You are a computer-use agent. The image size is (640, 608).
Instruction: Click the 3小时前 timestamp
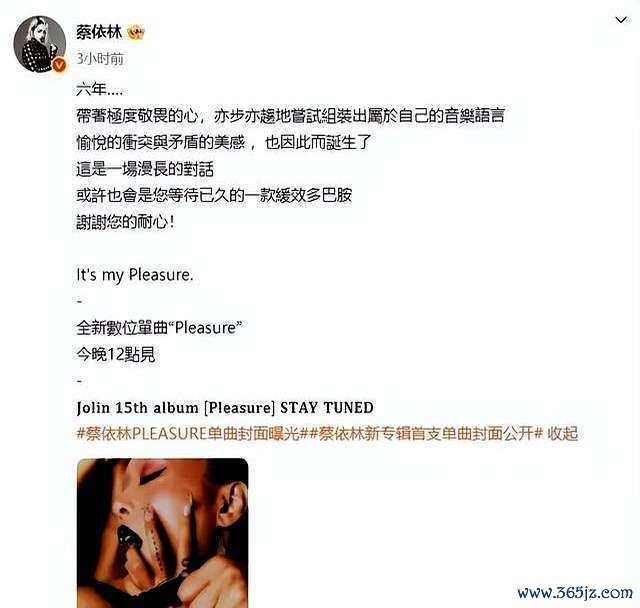(x=100, y=59)
